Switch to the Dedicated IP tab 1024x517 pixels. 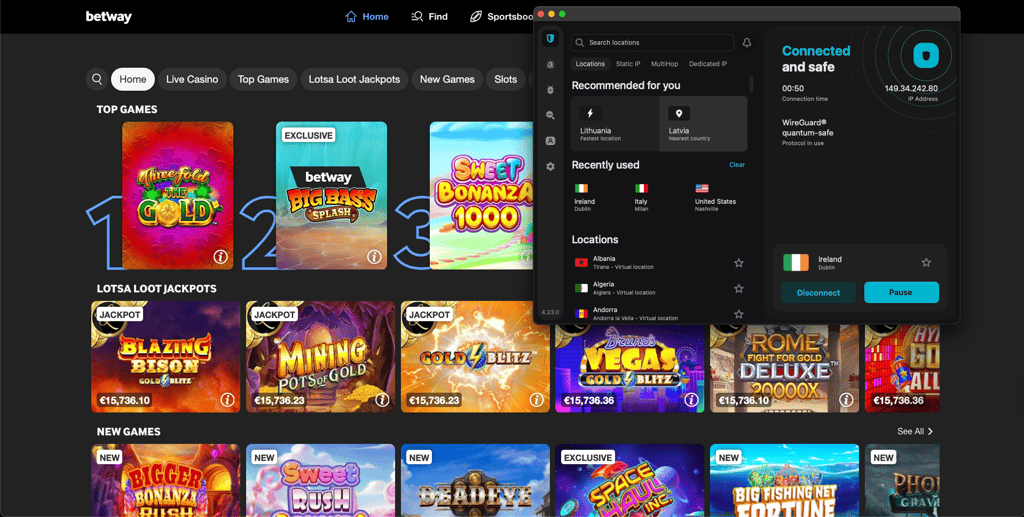(x=708, y=64)
